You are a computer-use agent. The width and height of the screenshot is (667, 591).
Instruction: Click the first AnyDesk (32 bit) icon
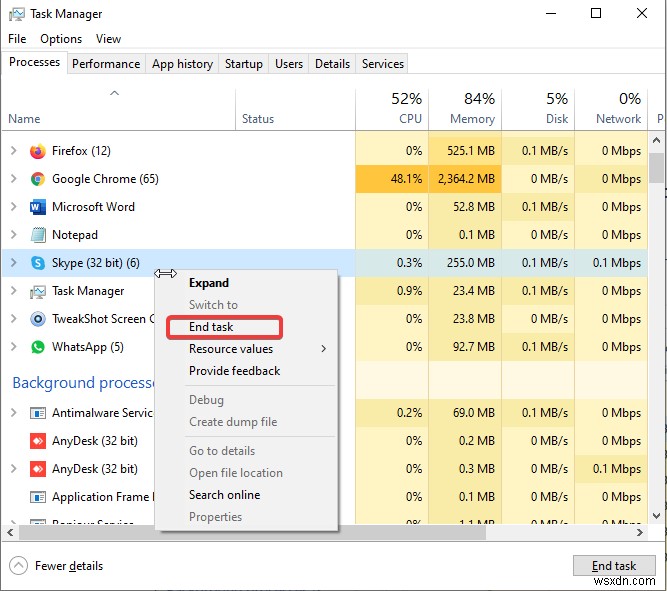pyautogui.click(x=37, y=441)
